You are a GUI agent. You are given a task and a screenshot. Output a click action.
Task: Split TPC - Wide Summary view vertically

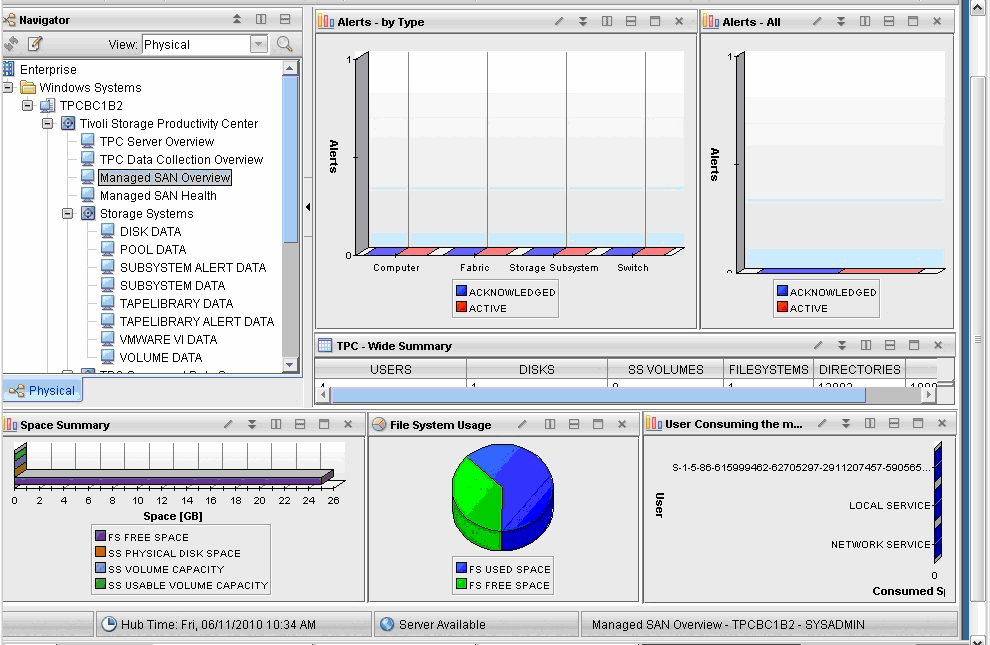[866, 345]
